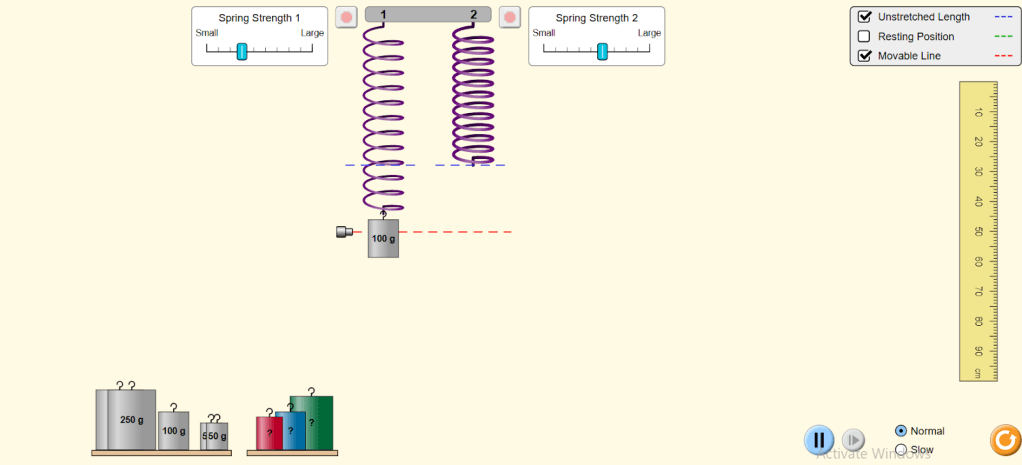Uncheck the Unstretched Length checkbox

tap(865, 17)
